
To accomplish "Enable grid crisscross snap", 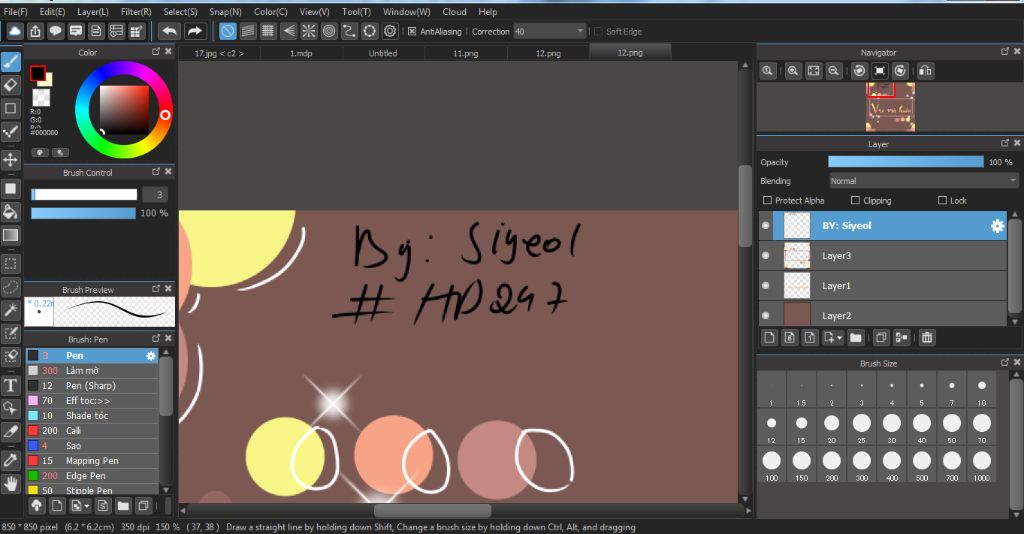I will (x=268, y=31).
